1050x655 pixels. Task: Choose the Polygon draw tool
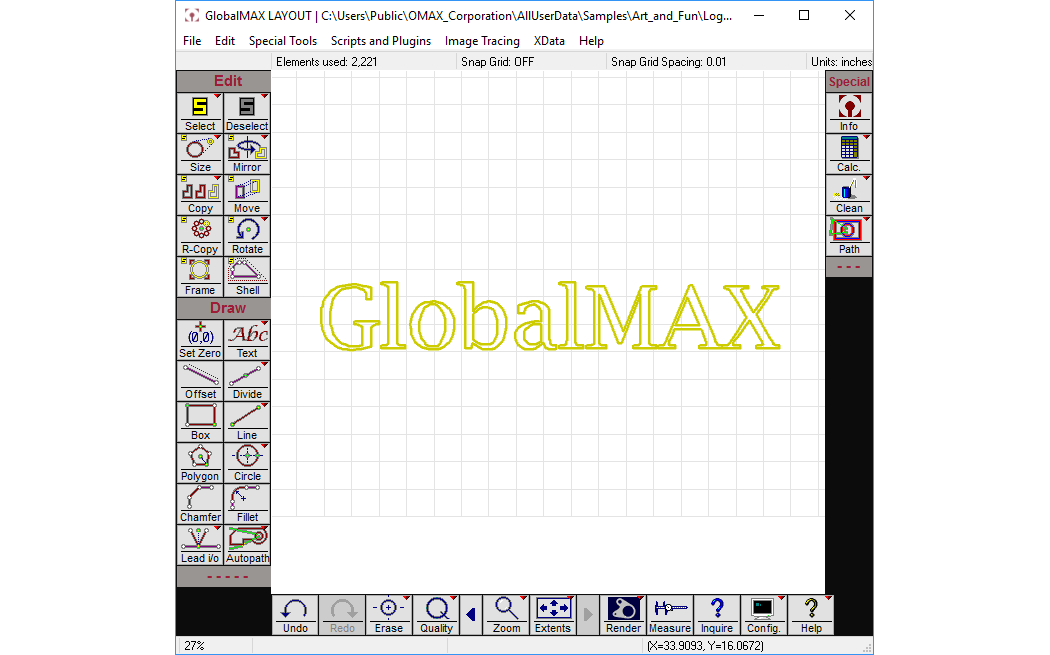pos(200,463)
